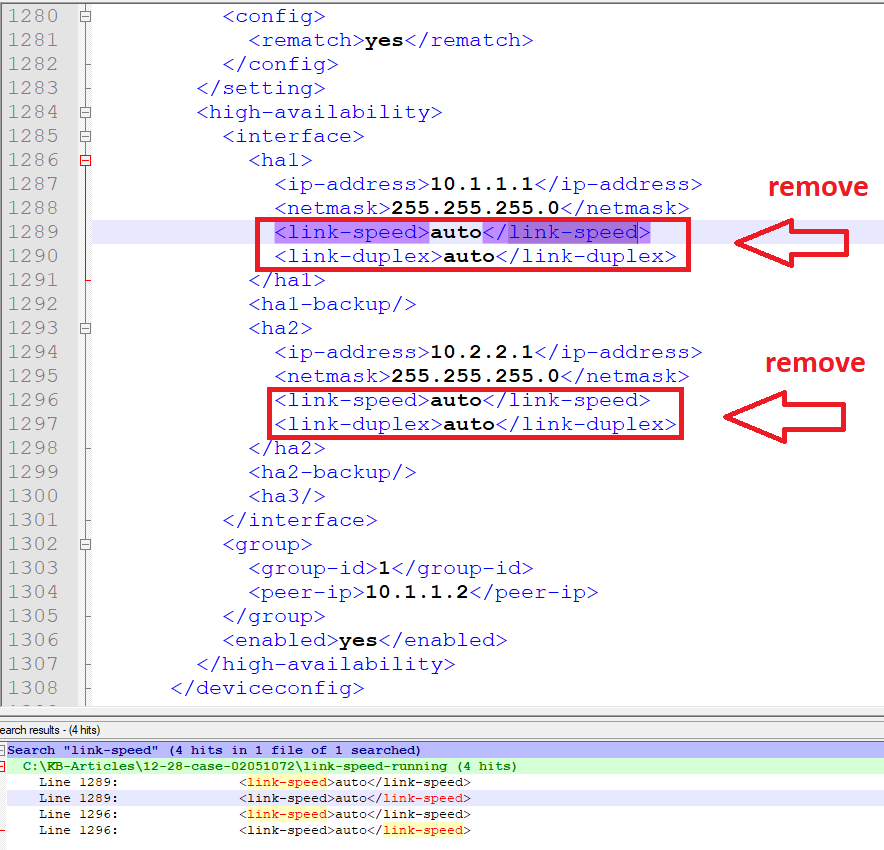The width and height of the screenshot is (884, 850).
Task: Click the </interface> closing tag
Action: click(300, 520)
